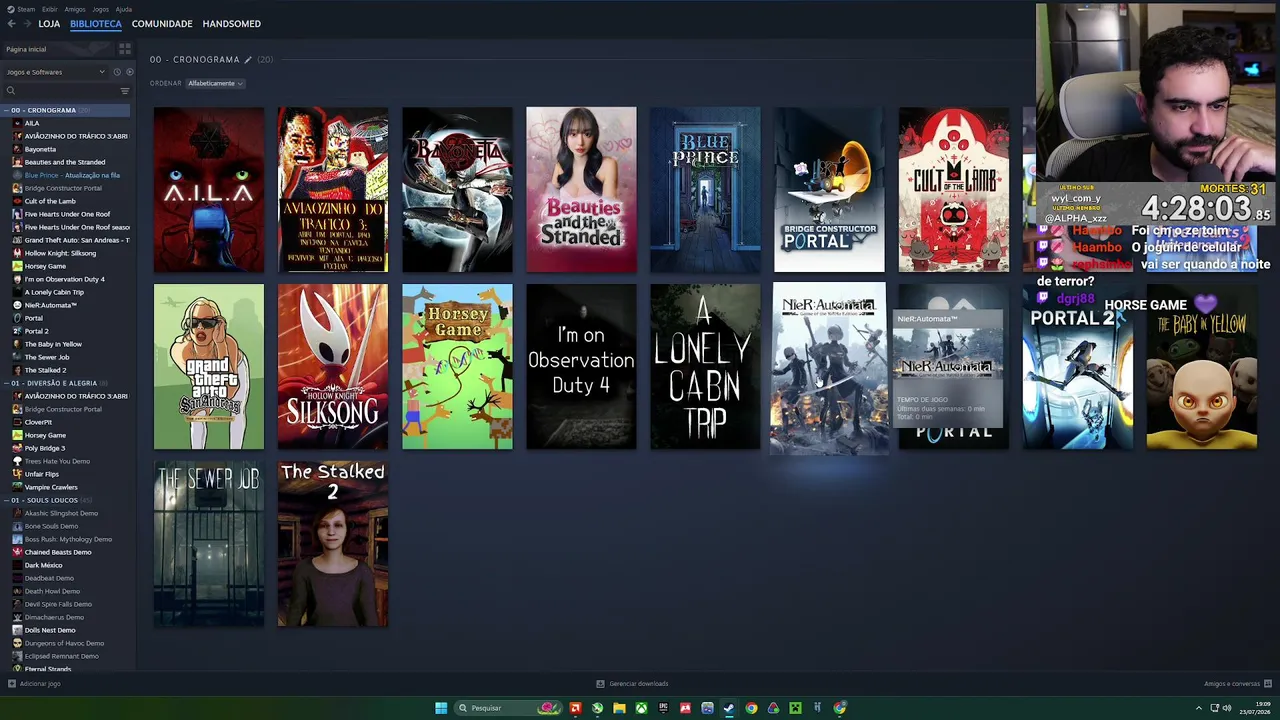Select CloverPit in the sidebar list

(x=38, y=422)
